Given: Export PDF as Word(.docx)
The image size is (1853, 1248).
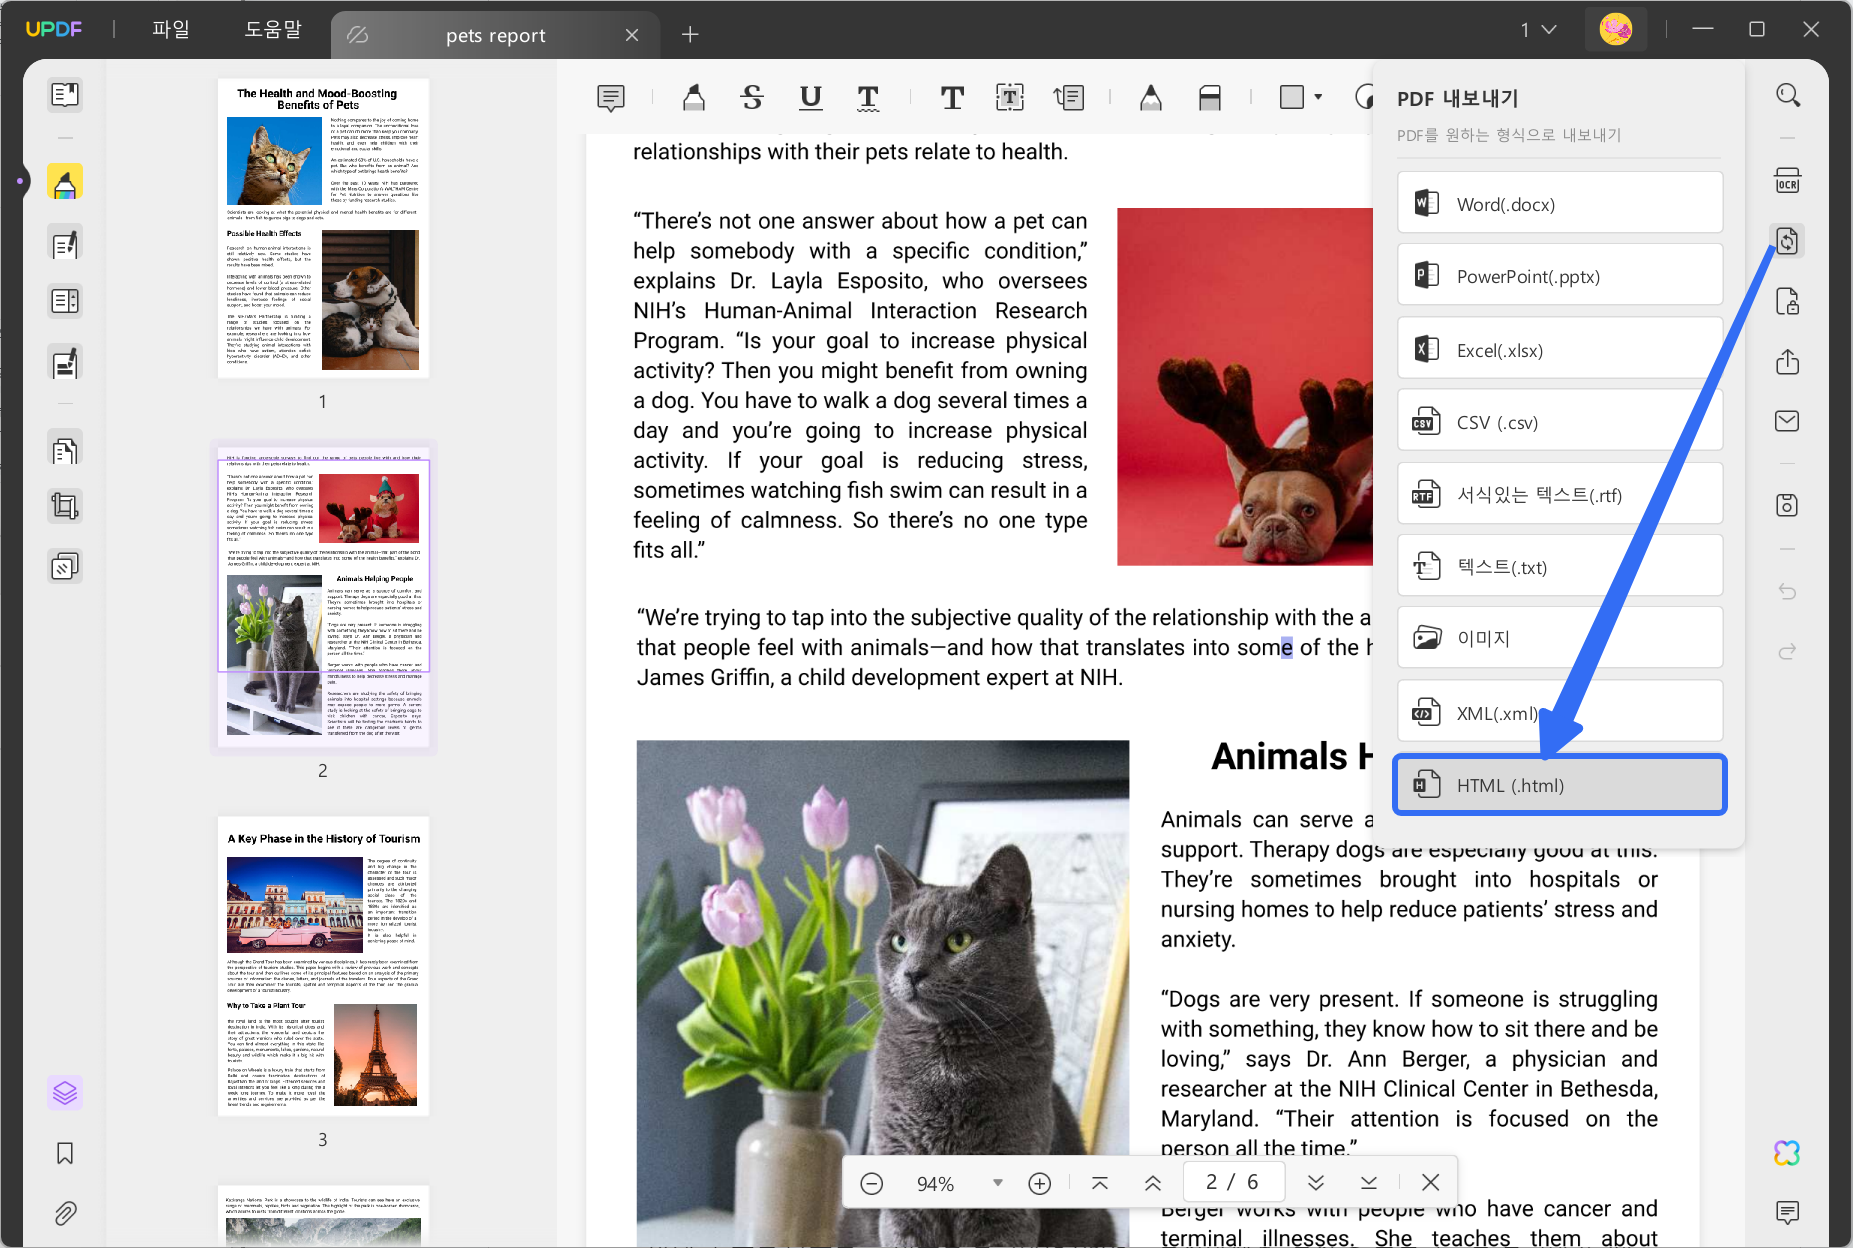Looking at the screenshot, I should coord(1559,204).
